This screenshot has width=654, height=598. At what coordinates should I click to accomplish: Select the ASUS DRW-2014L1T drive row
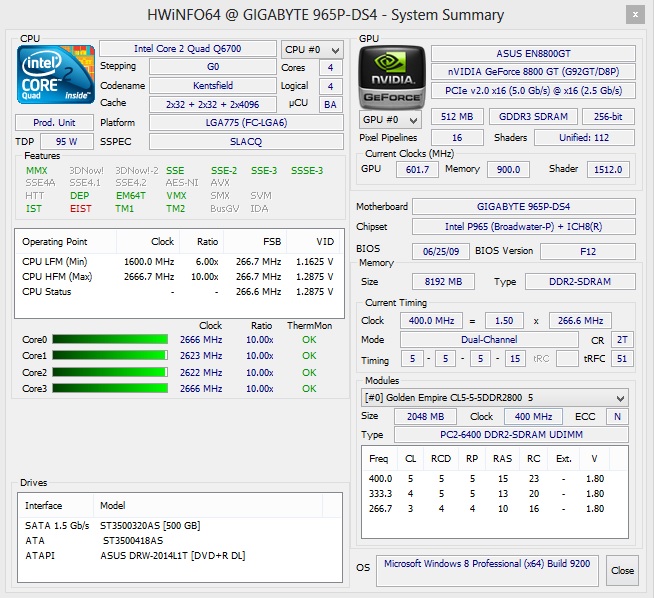(x=179, y=555)
